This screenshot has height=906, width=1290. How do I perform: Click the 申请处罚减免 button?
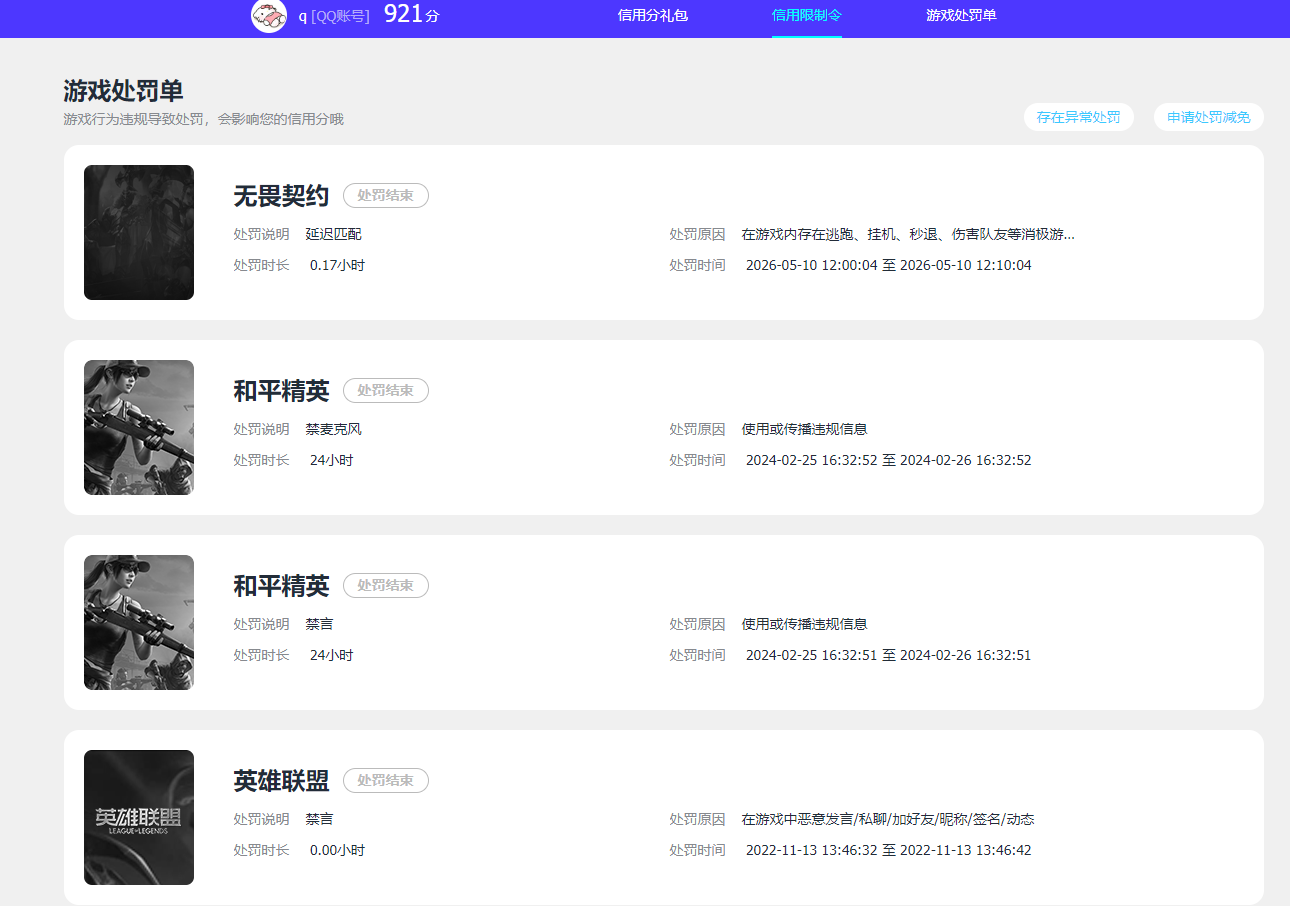tap(1209, 117)
